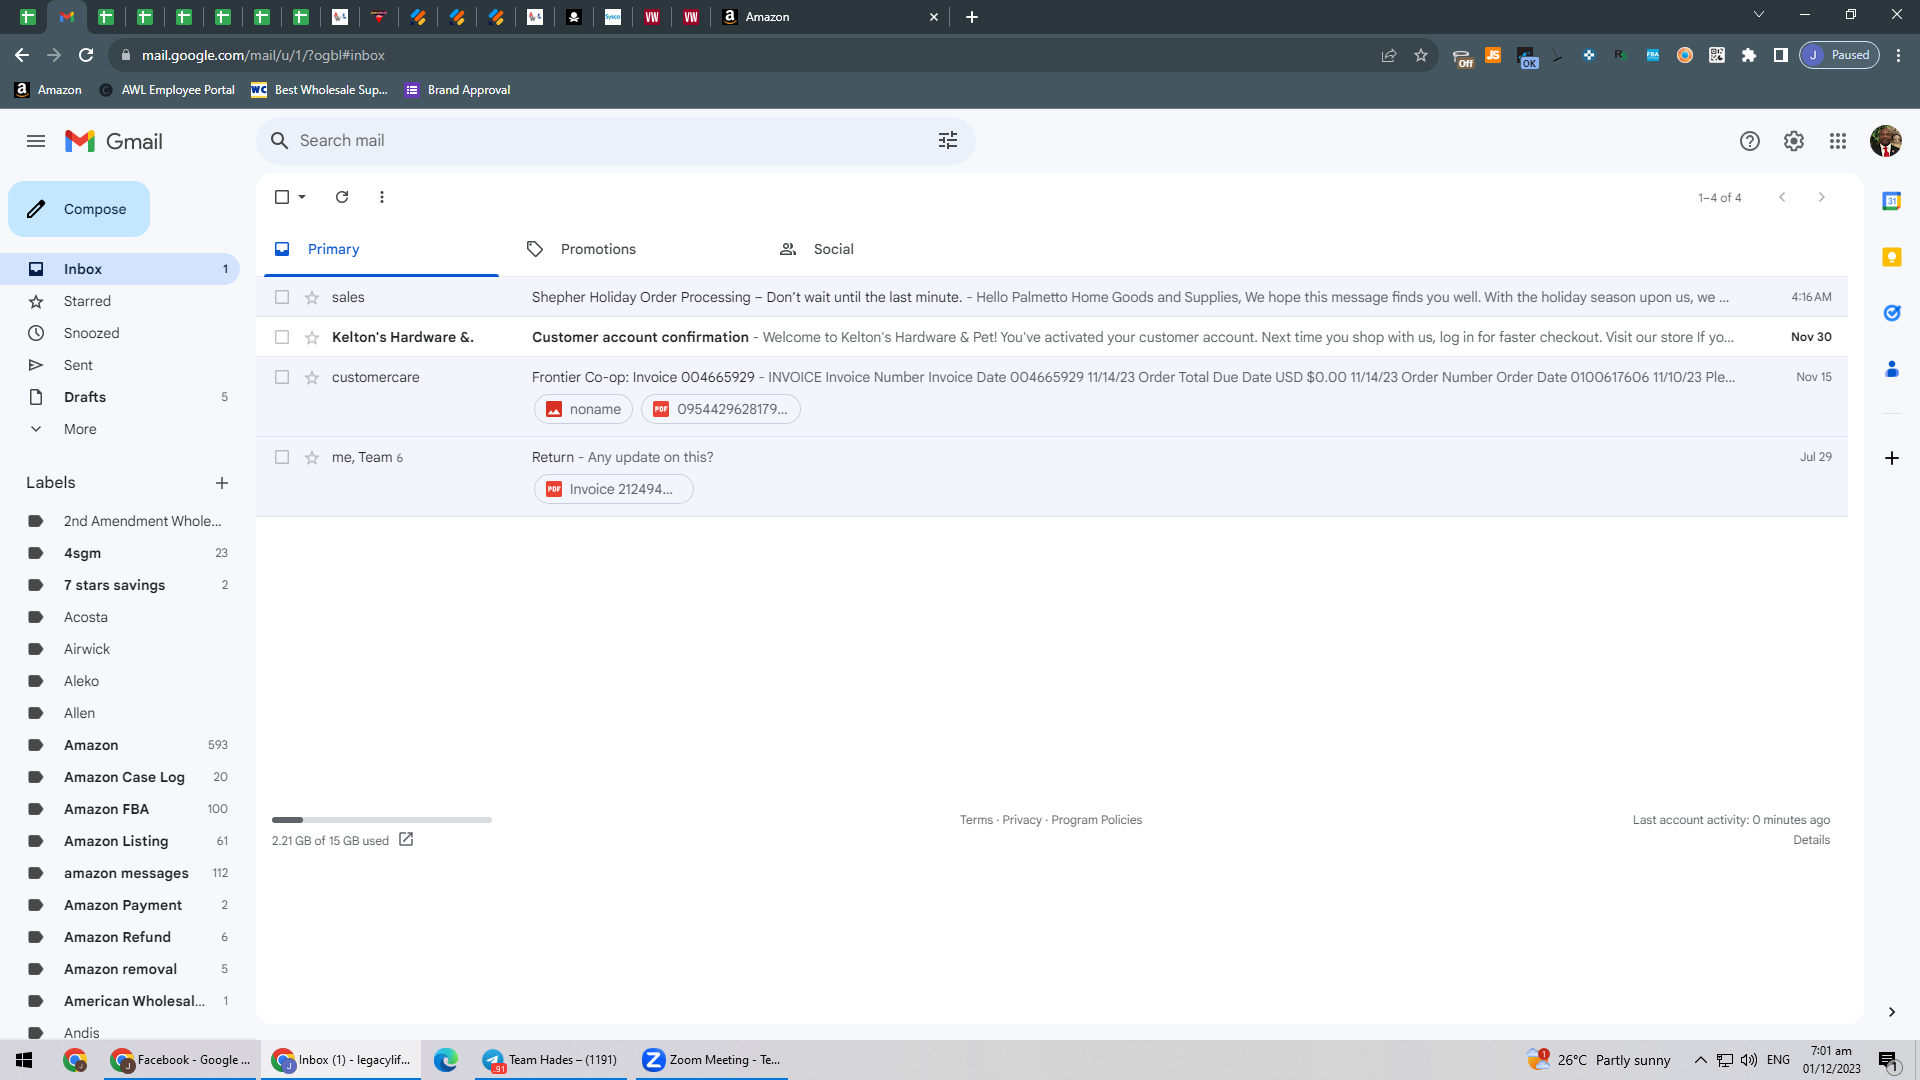Click the storage usage progress bar

pos(382,820)
